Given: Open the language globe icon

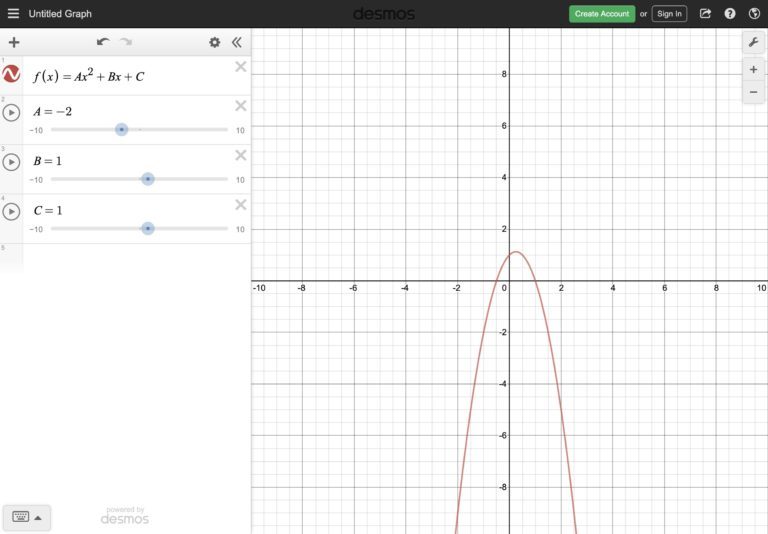Looking at the screenshot, I should click(754, 14).
